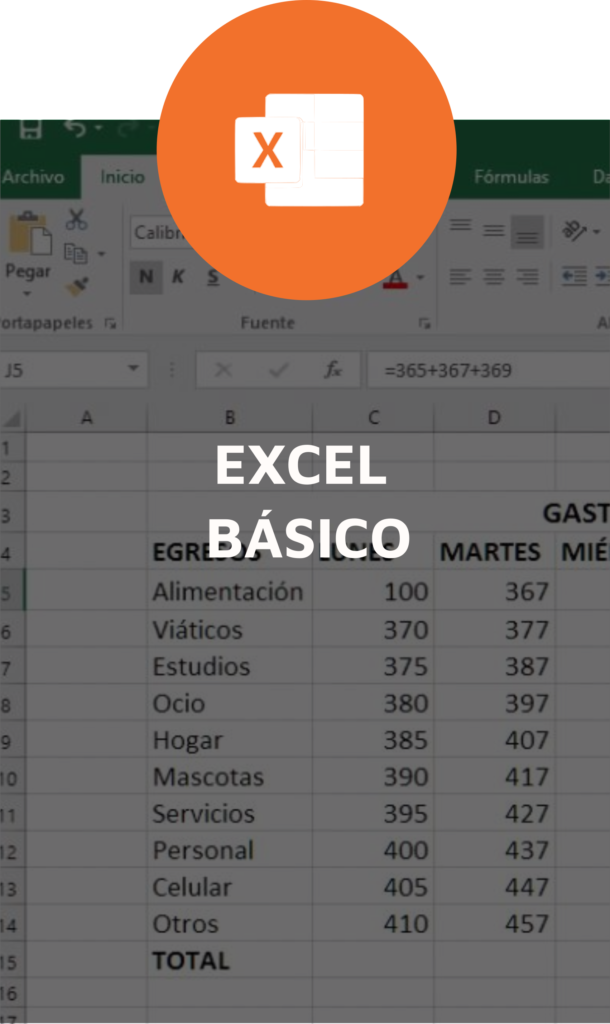Toggle underline with the S button
The image size is (610, 1024).
coord(213,277)
